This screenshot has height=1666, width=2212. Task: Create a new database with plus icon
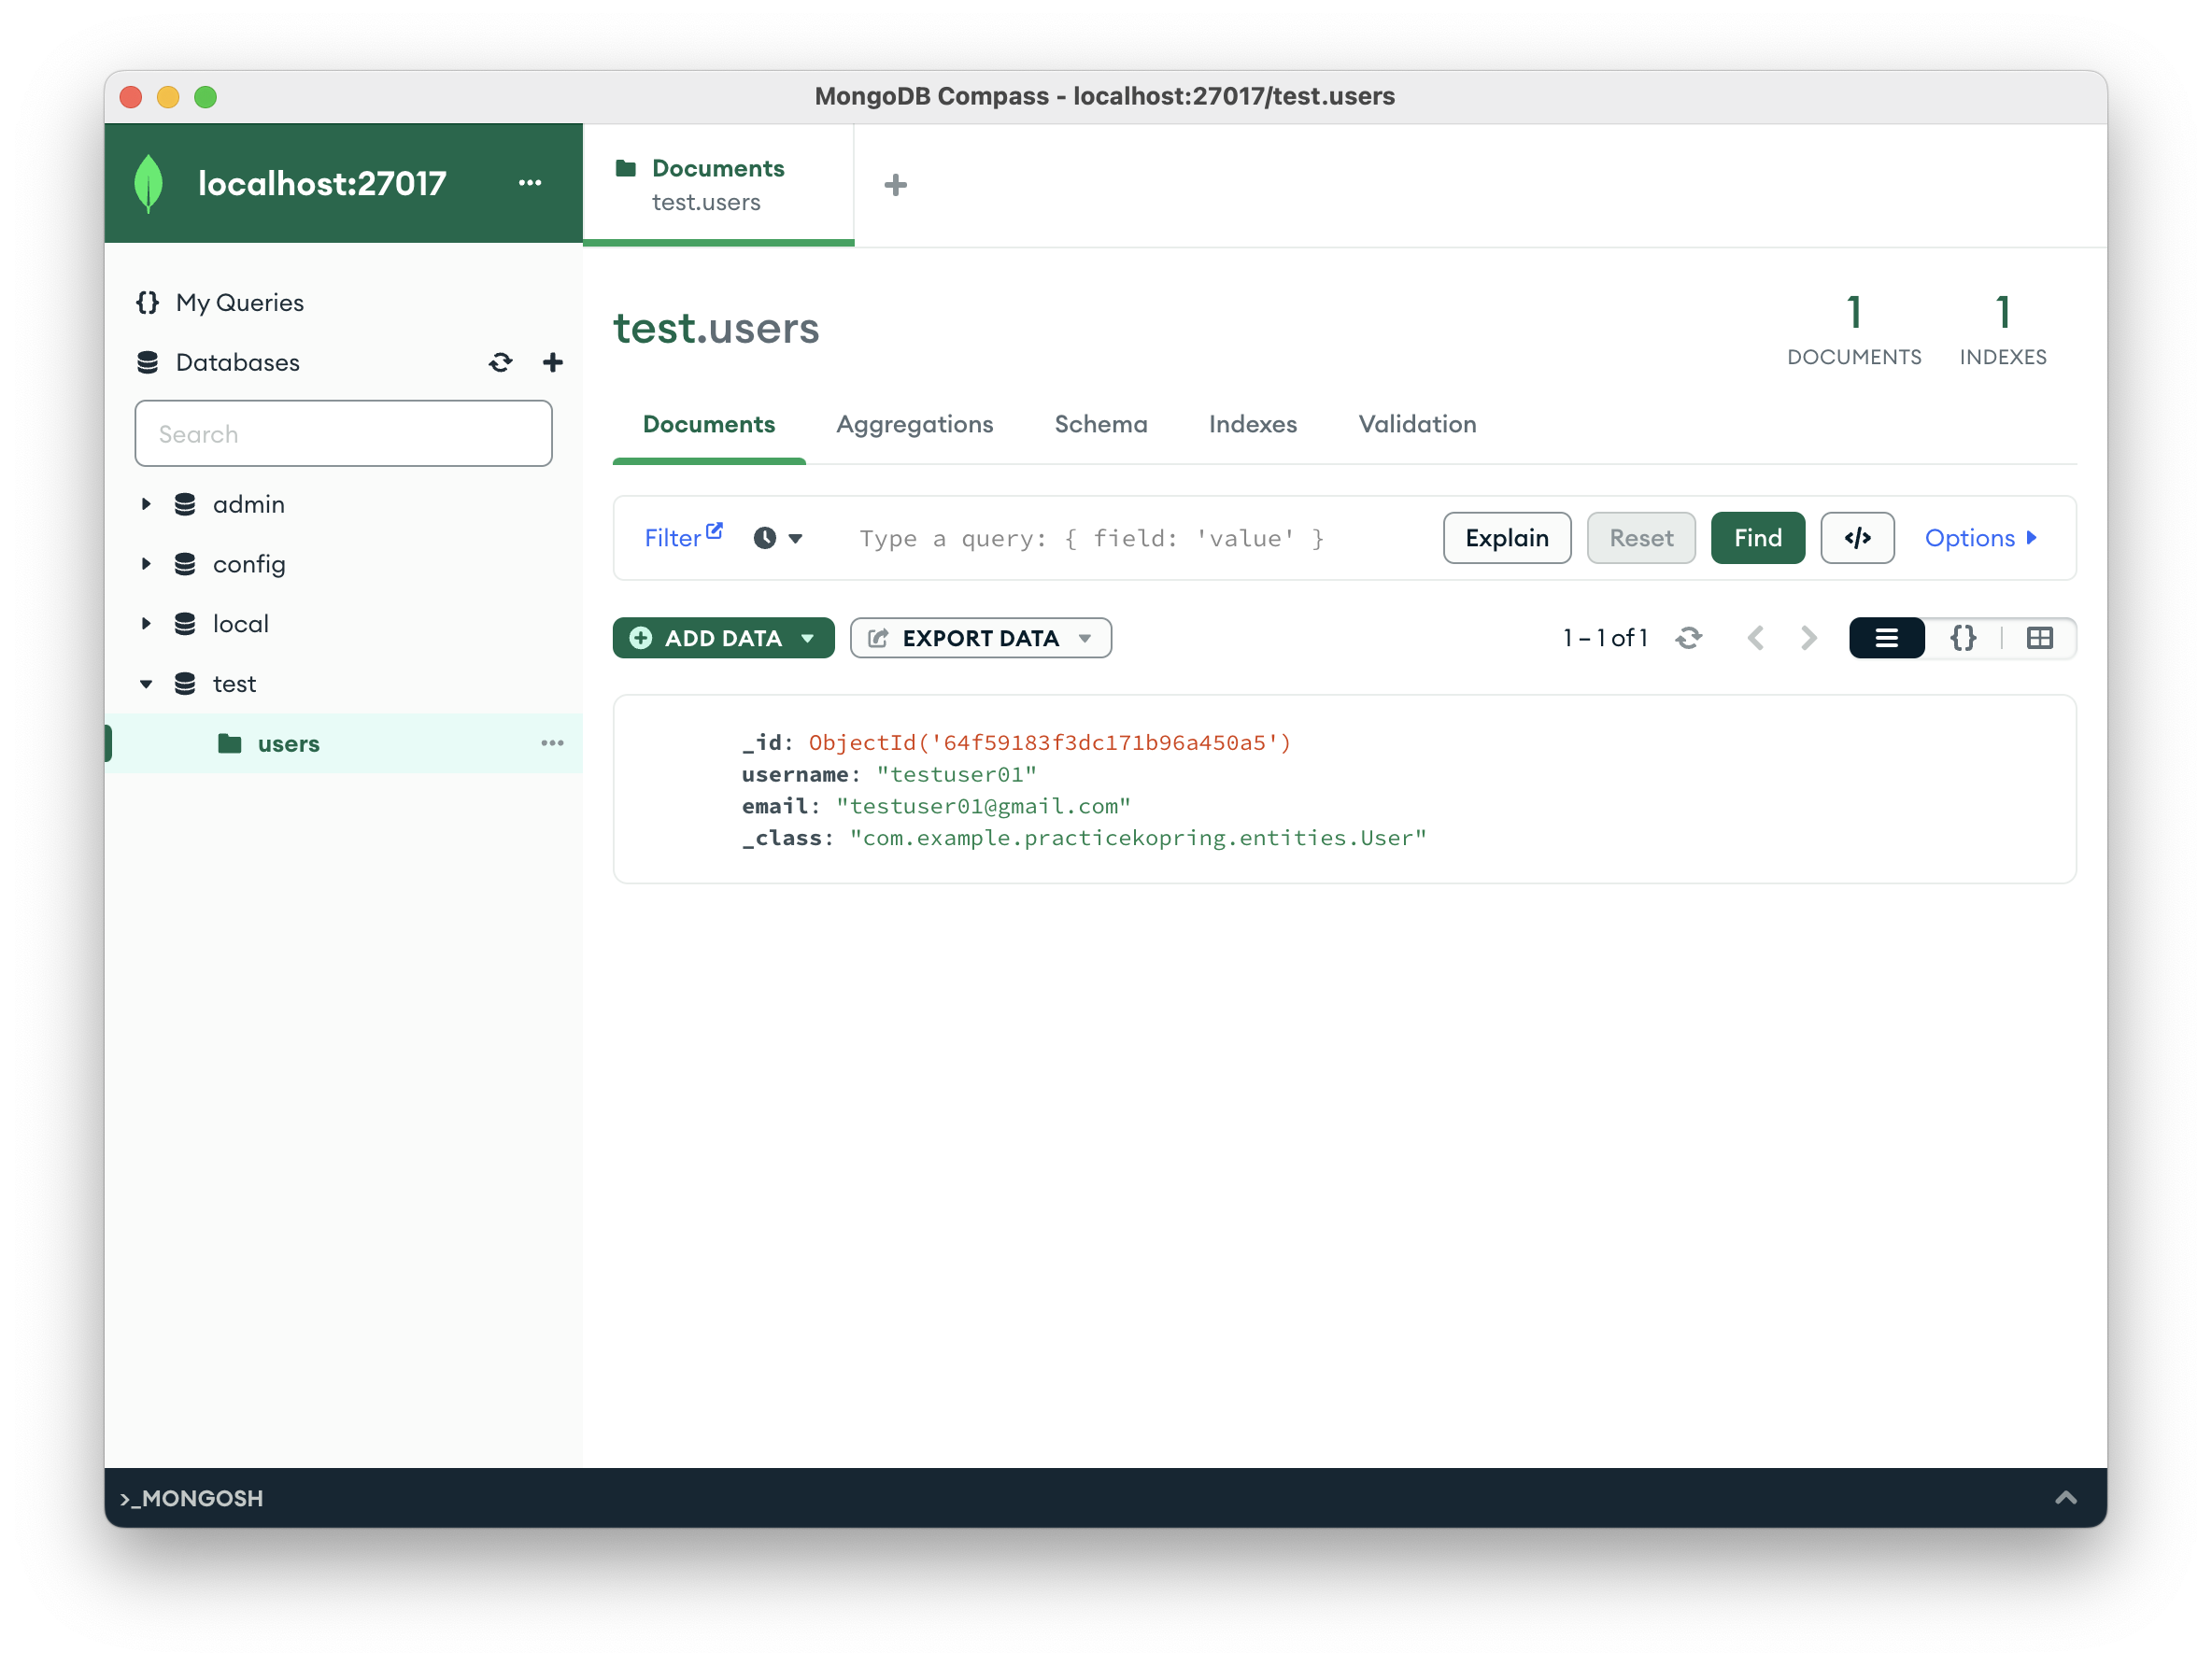click(x=553, y=362)
